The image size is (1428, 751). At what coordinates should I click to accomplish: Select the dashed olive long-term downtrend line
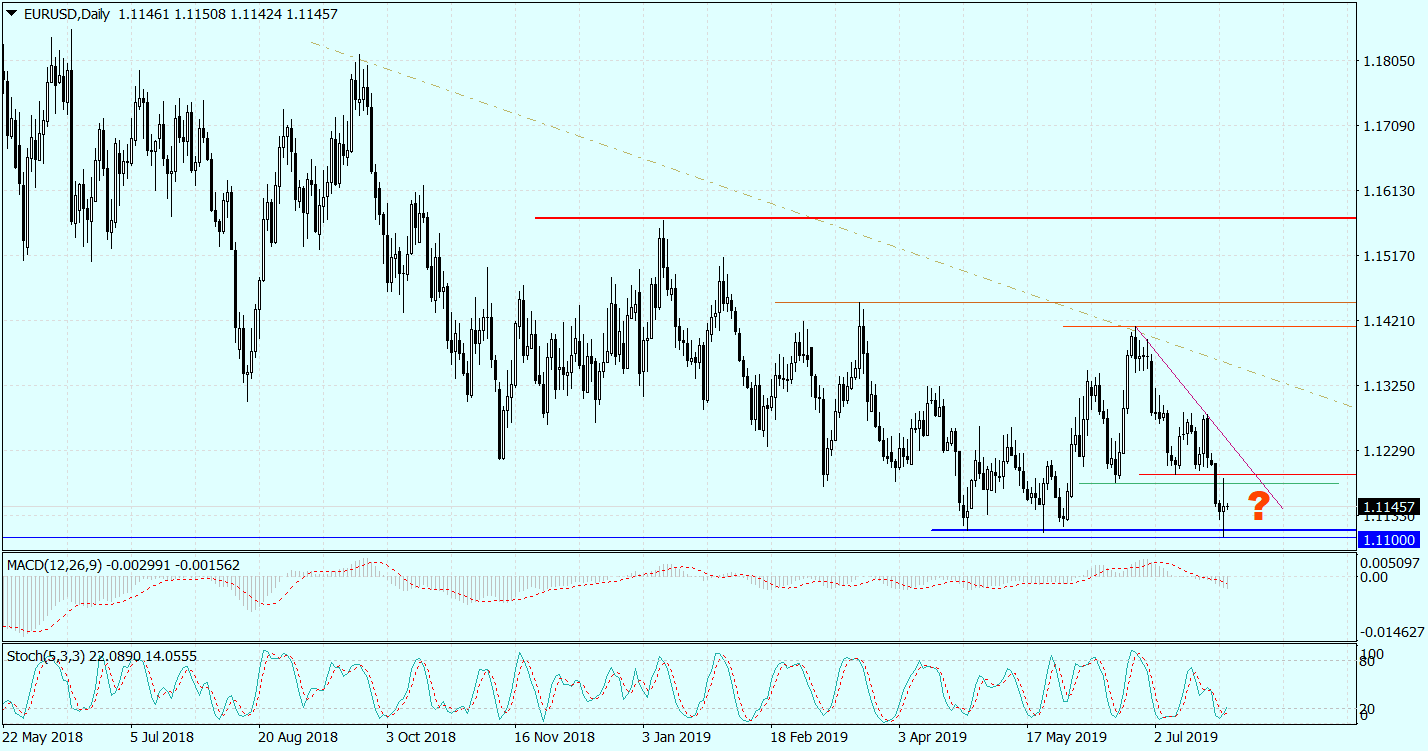(x=830, y=224)
